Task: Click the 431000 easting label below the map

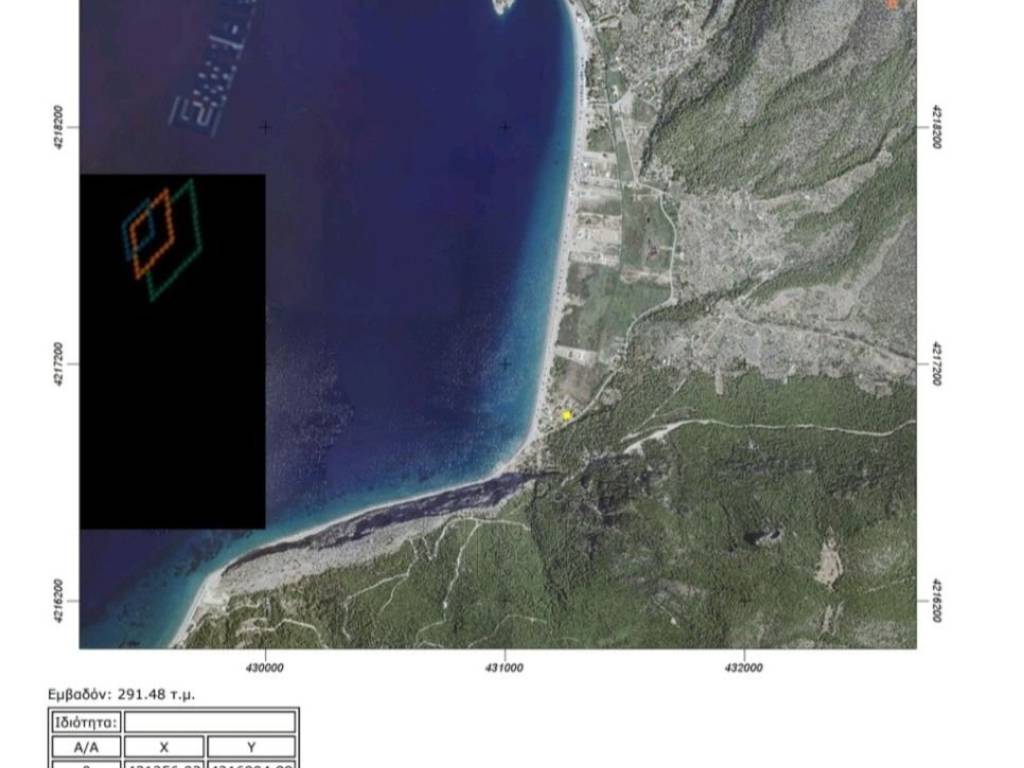Action: [x=505, y=668]
